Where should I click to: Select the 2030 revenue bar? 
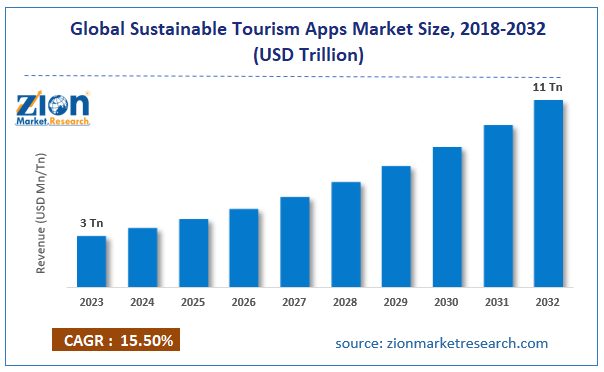coord(447,217)
